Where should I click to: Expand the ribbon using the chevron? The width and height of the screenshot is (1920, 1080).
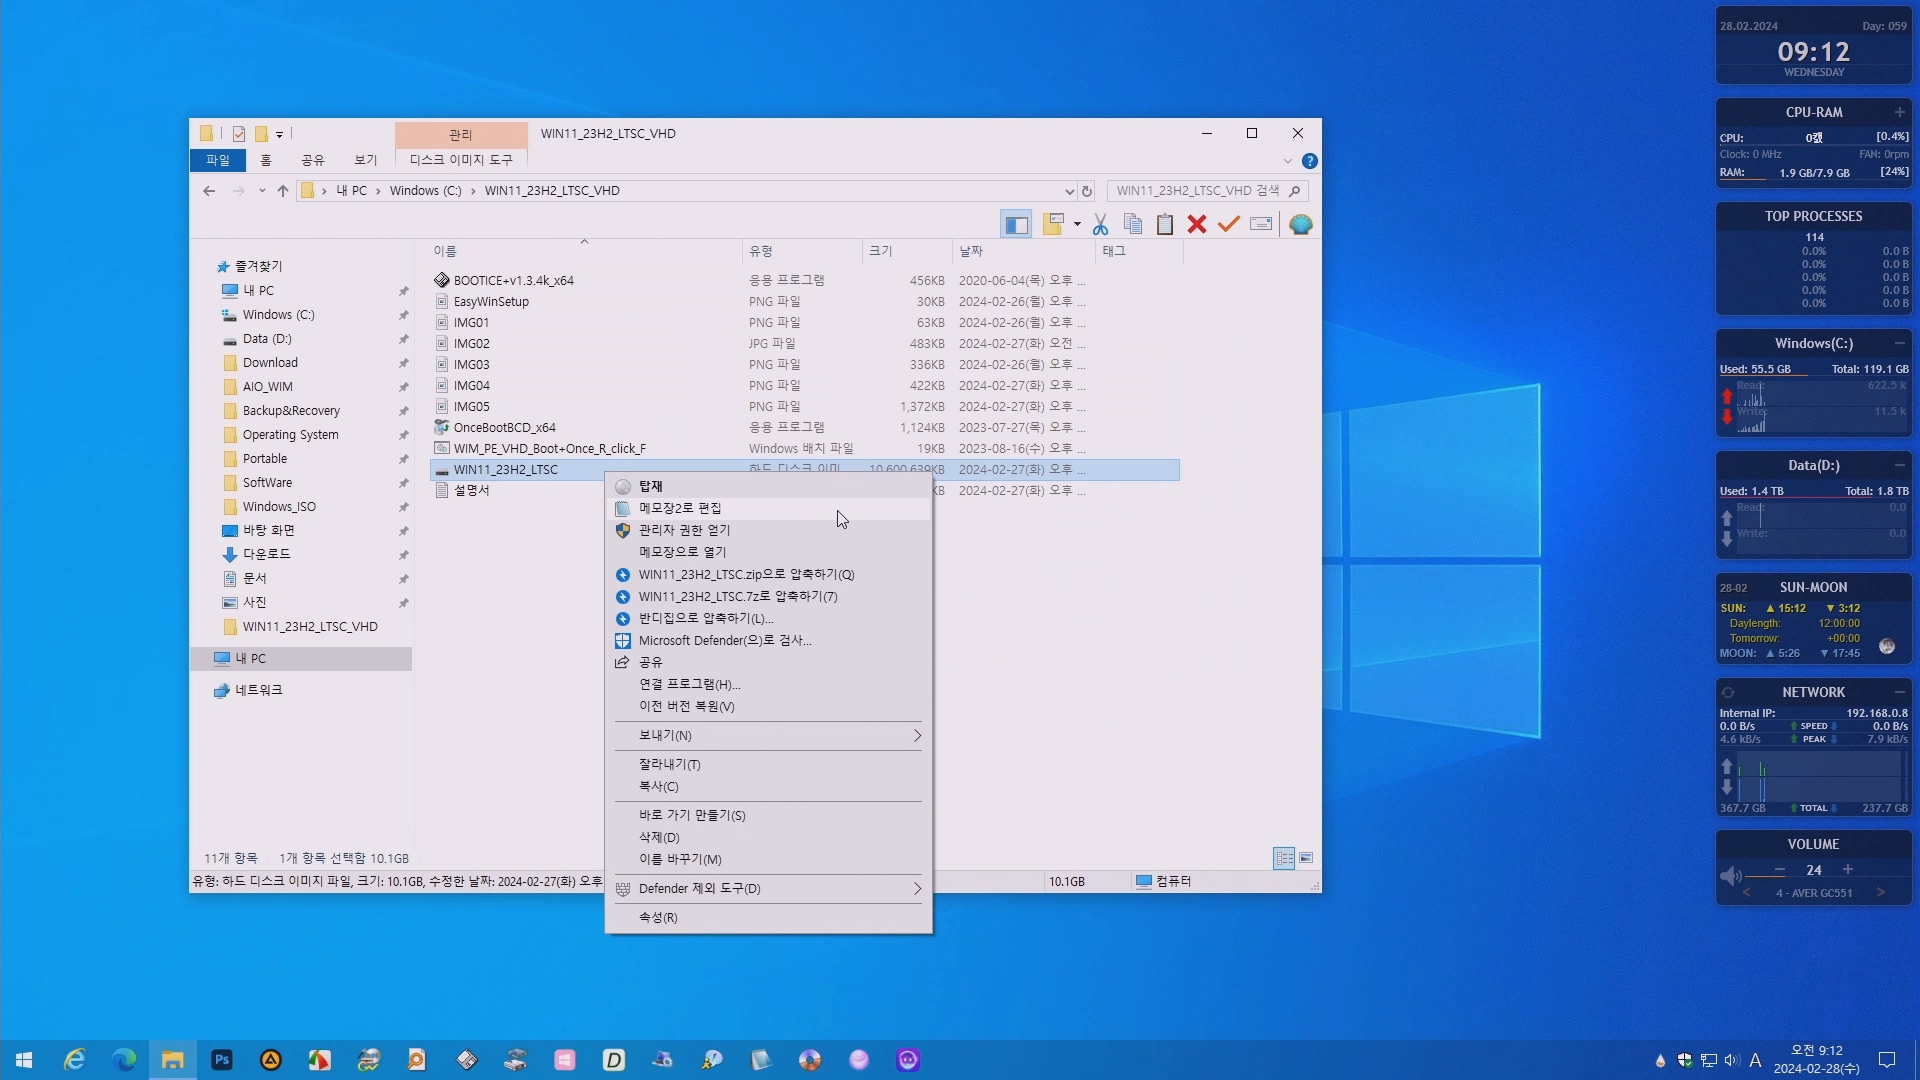[1288, 161]
